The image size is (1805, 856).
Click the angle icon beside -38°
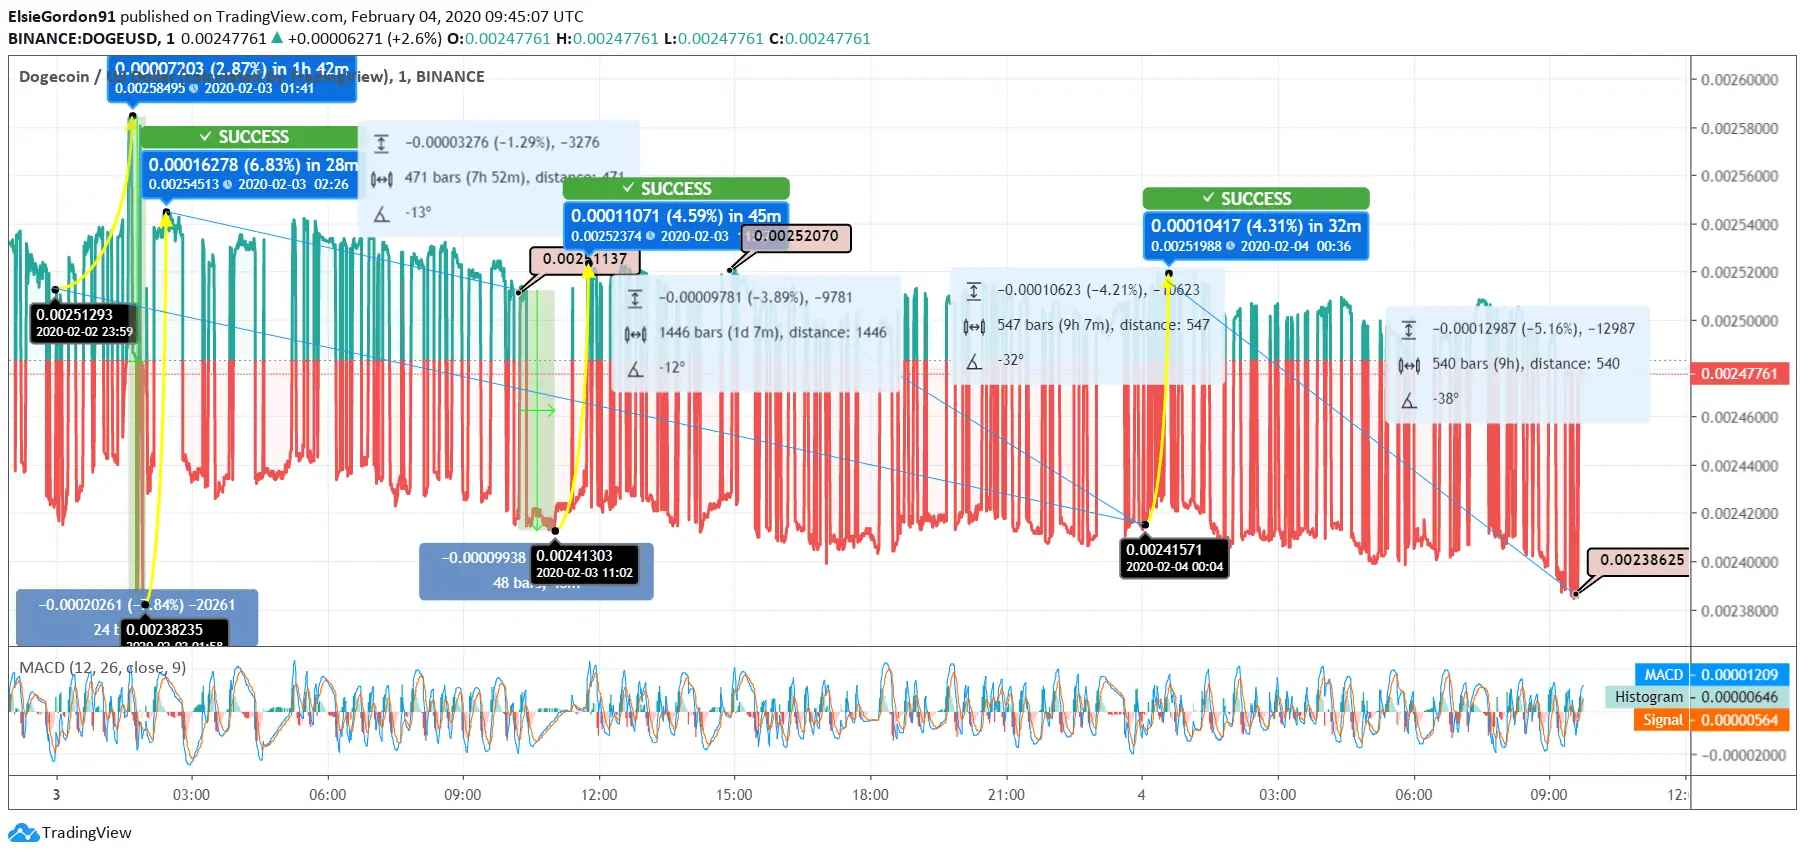(x=1409, y=399)
